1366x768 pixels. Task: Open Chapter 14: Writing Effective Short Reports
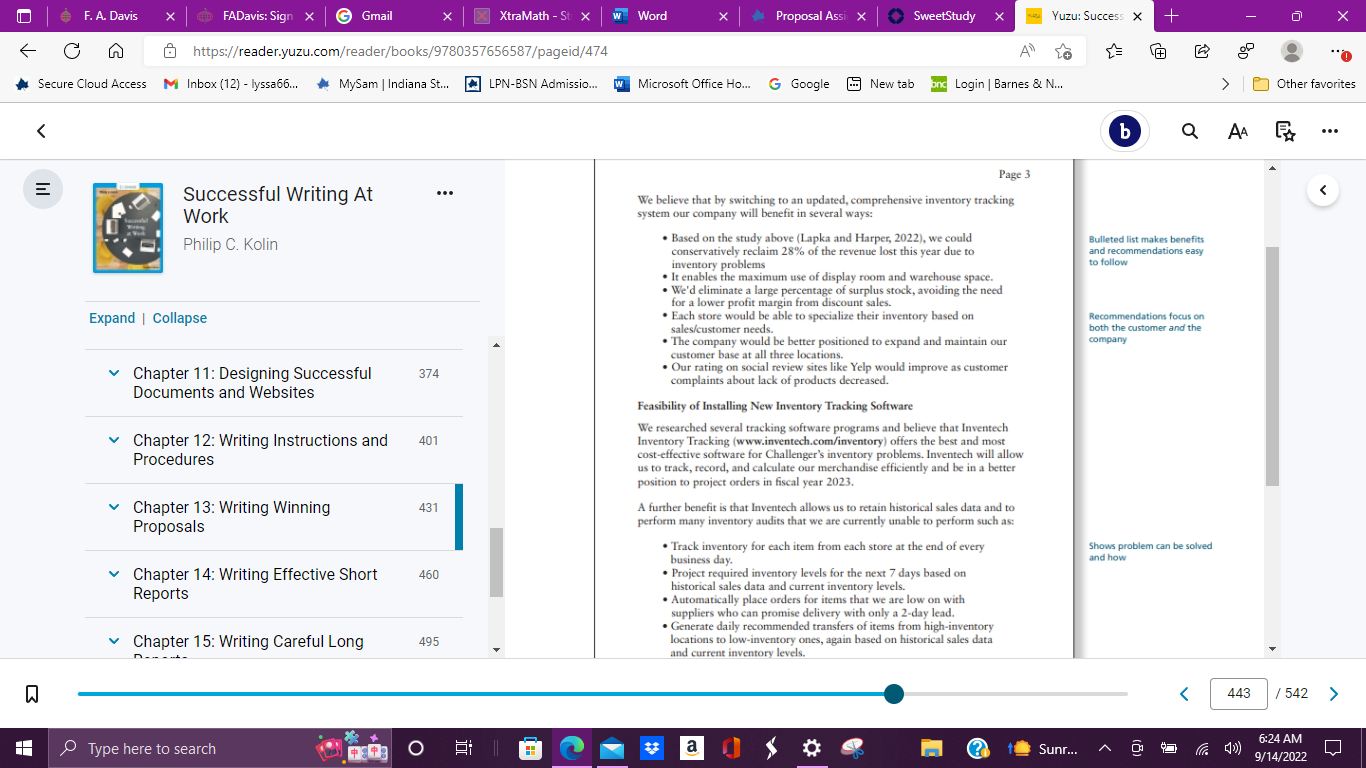255,584
